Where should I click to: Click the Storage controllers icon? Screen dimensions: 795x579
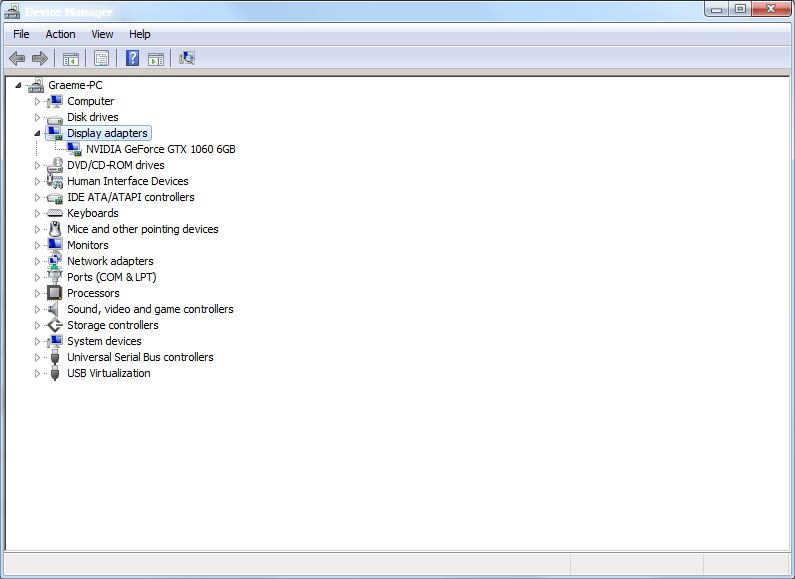pos(55,325)
